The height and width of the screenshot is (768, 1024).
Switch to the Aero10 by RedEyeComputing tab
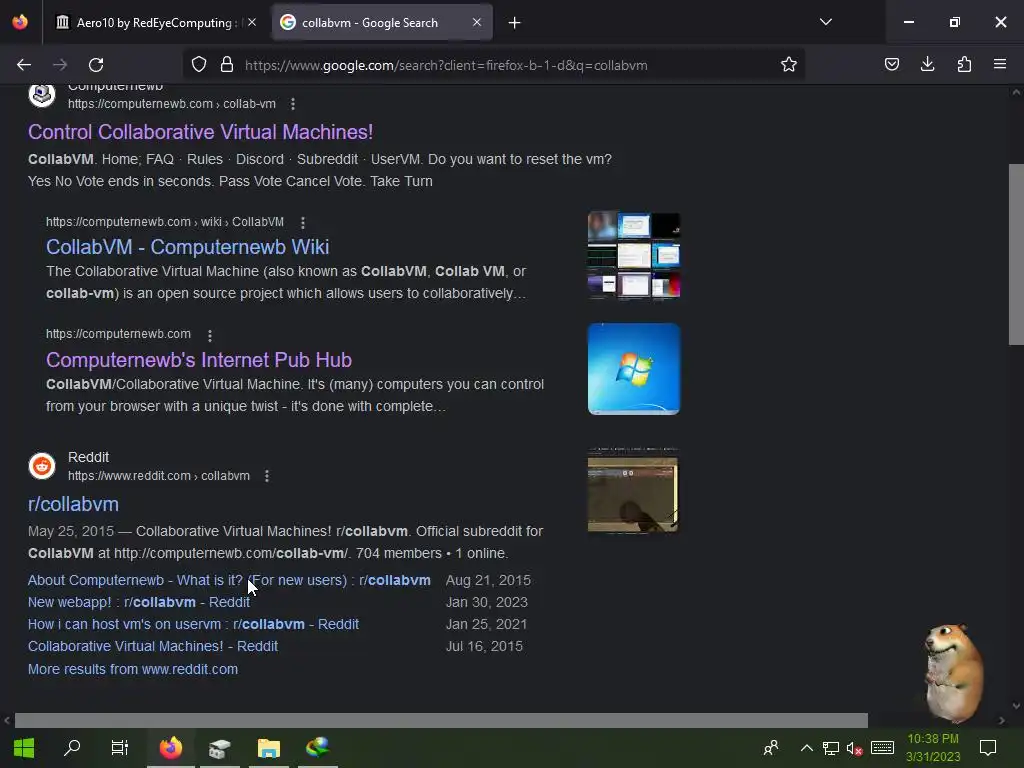pyautogui.click(x=155, y=23)
